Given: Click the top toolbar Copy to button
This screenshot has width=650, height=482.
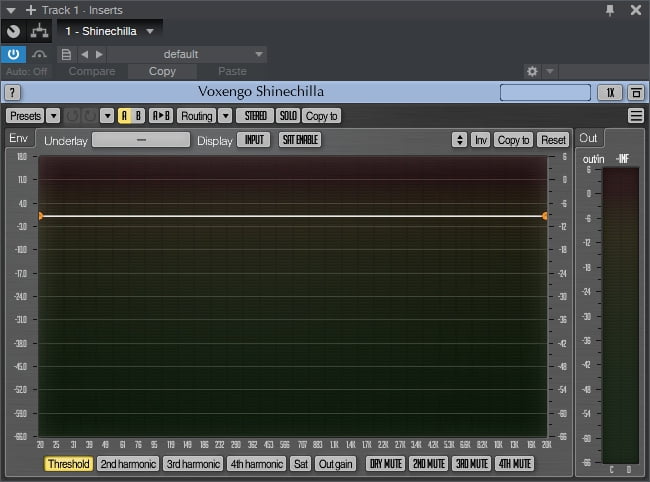Looking at the screenshot, I should pyautogui.click(x=322, y=116).
